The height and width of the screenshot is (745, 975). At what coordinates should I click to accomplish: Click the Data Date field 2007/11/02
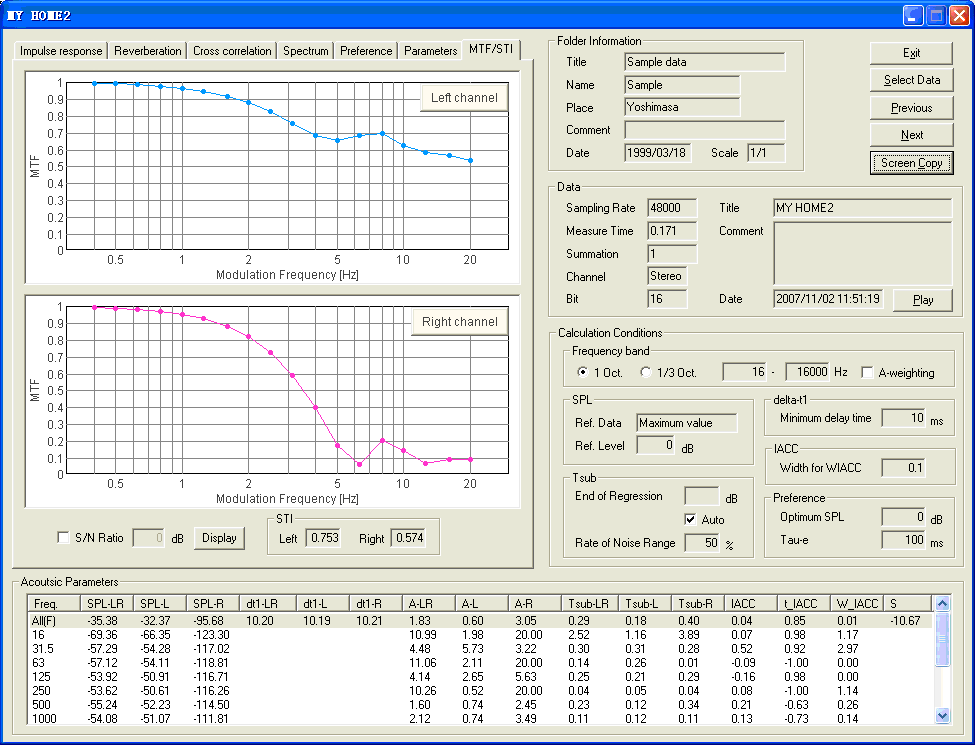[x=828, y=299]
